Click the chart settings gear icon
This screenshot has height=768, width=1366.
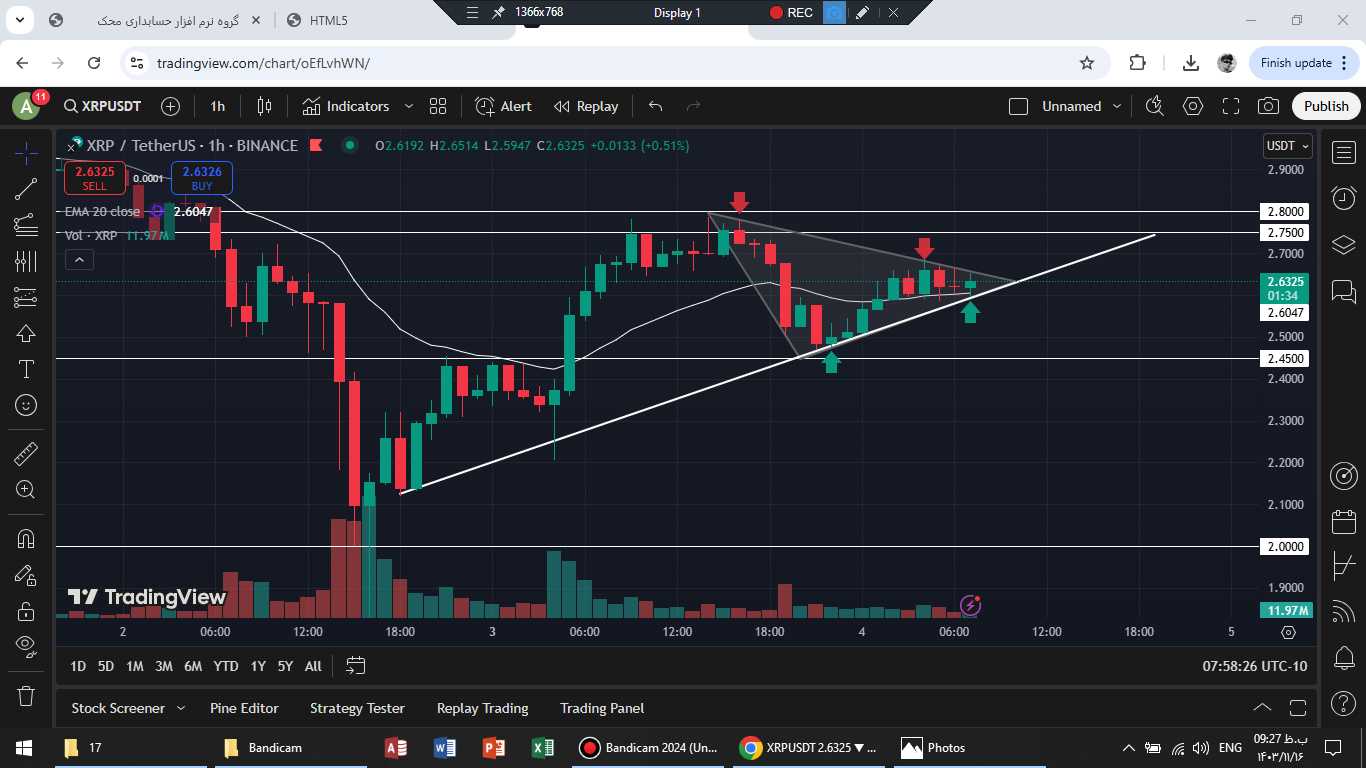click(x=1193, y=106)
